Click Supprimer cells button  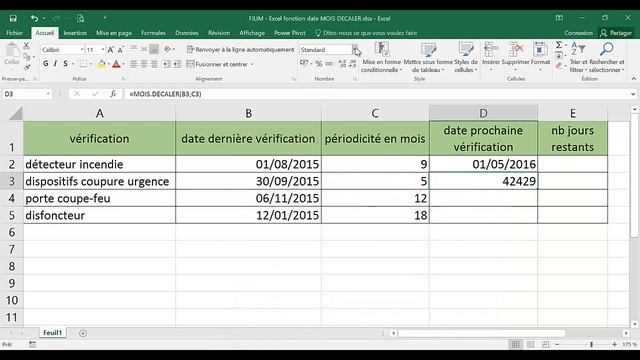[516, 56]
